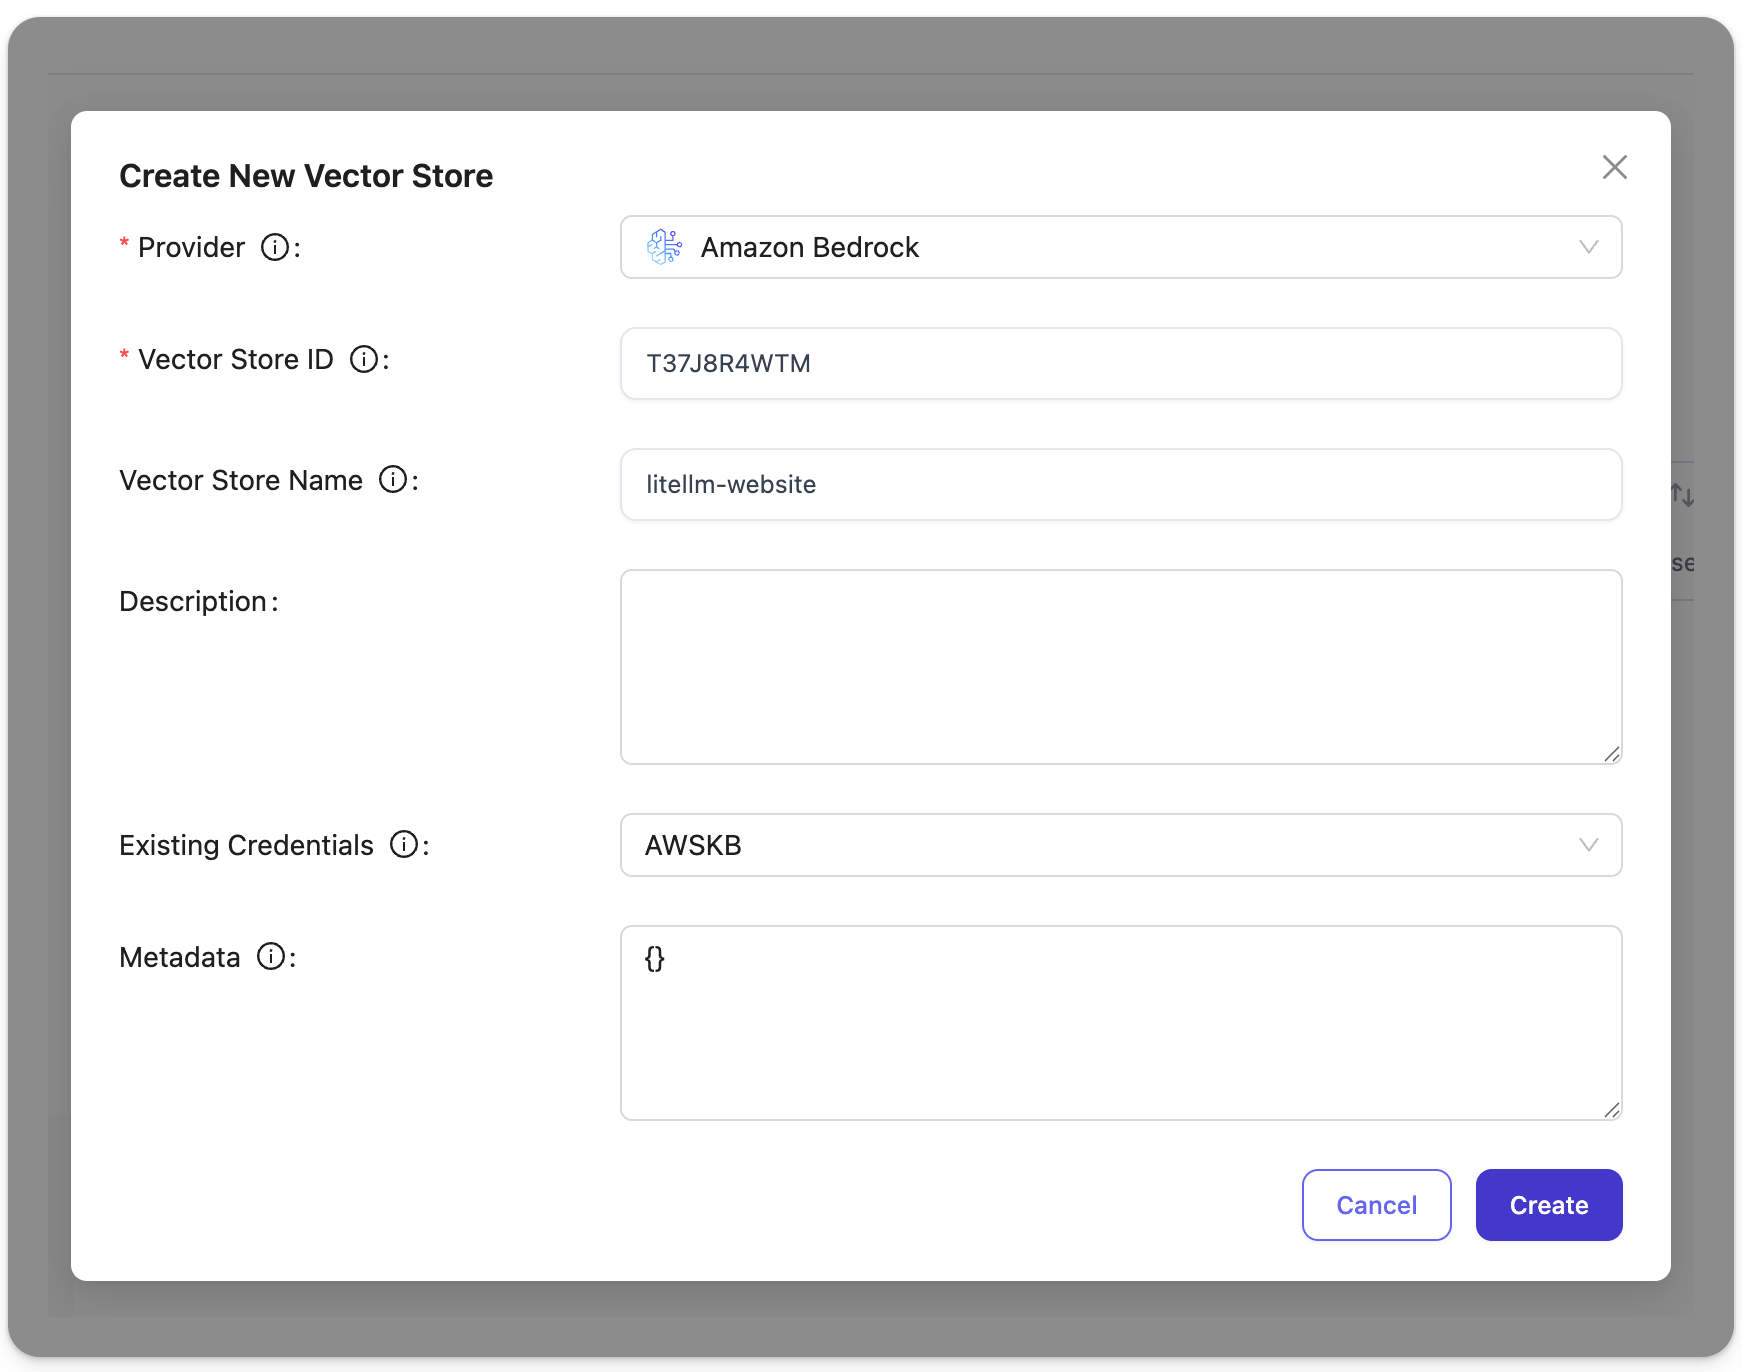Click inside the empty Description text area
Viewport: 1742px width, 1372px height.
point(1120,667)
